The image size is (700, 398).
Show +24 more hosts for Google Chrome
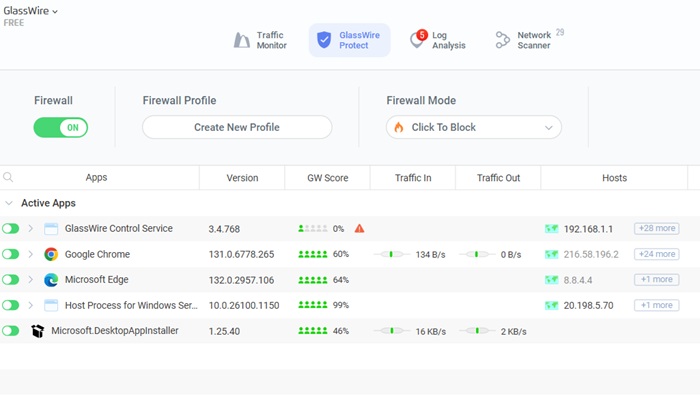pyautogui.click(x=657, y=254)
